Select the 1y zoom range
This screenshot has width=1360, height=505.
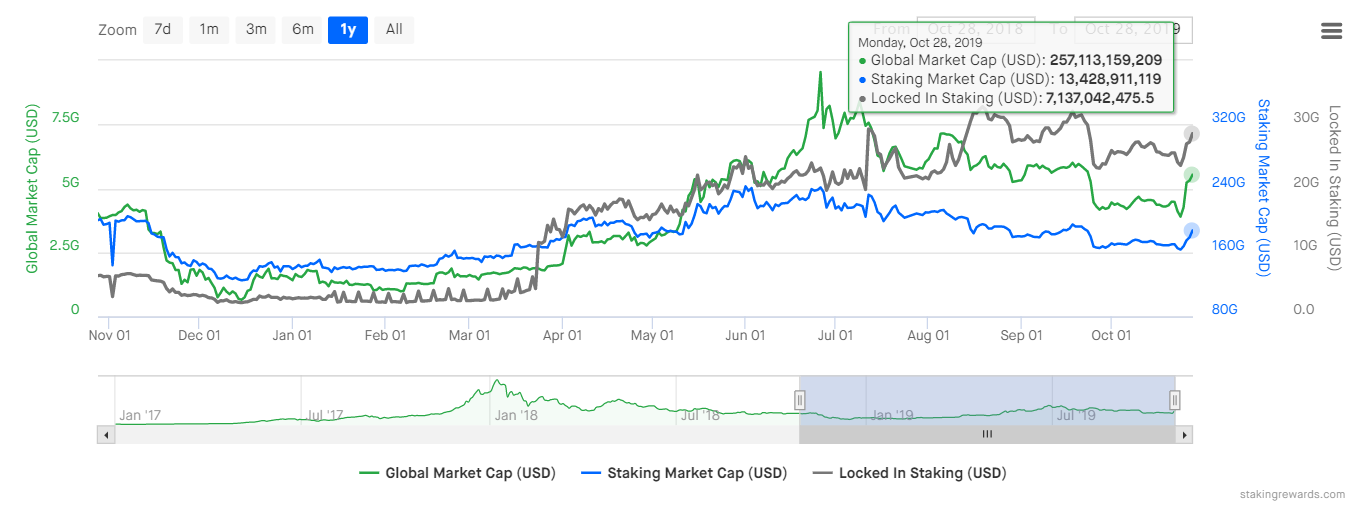(348, 30)
